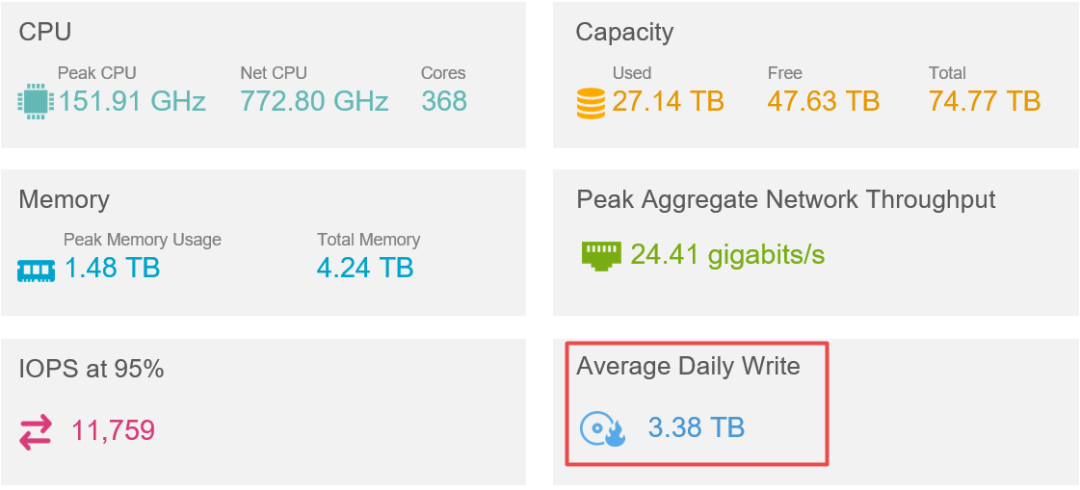This screenshot has height=490, width=1080.
Task: Click the Average Daily Write disk icon
Action: [x=602, y=429]
